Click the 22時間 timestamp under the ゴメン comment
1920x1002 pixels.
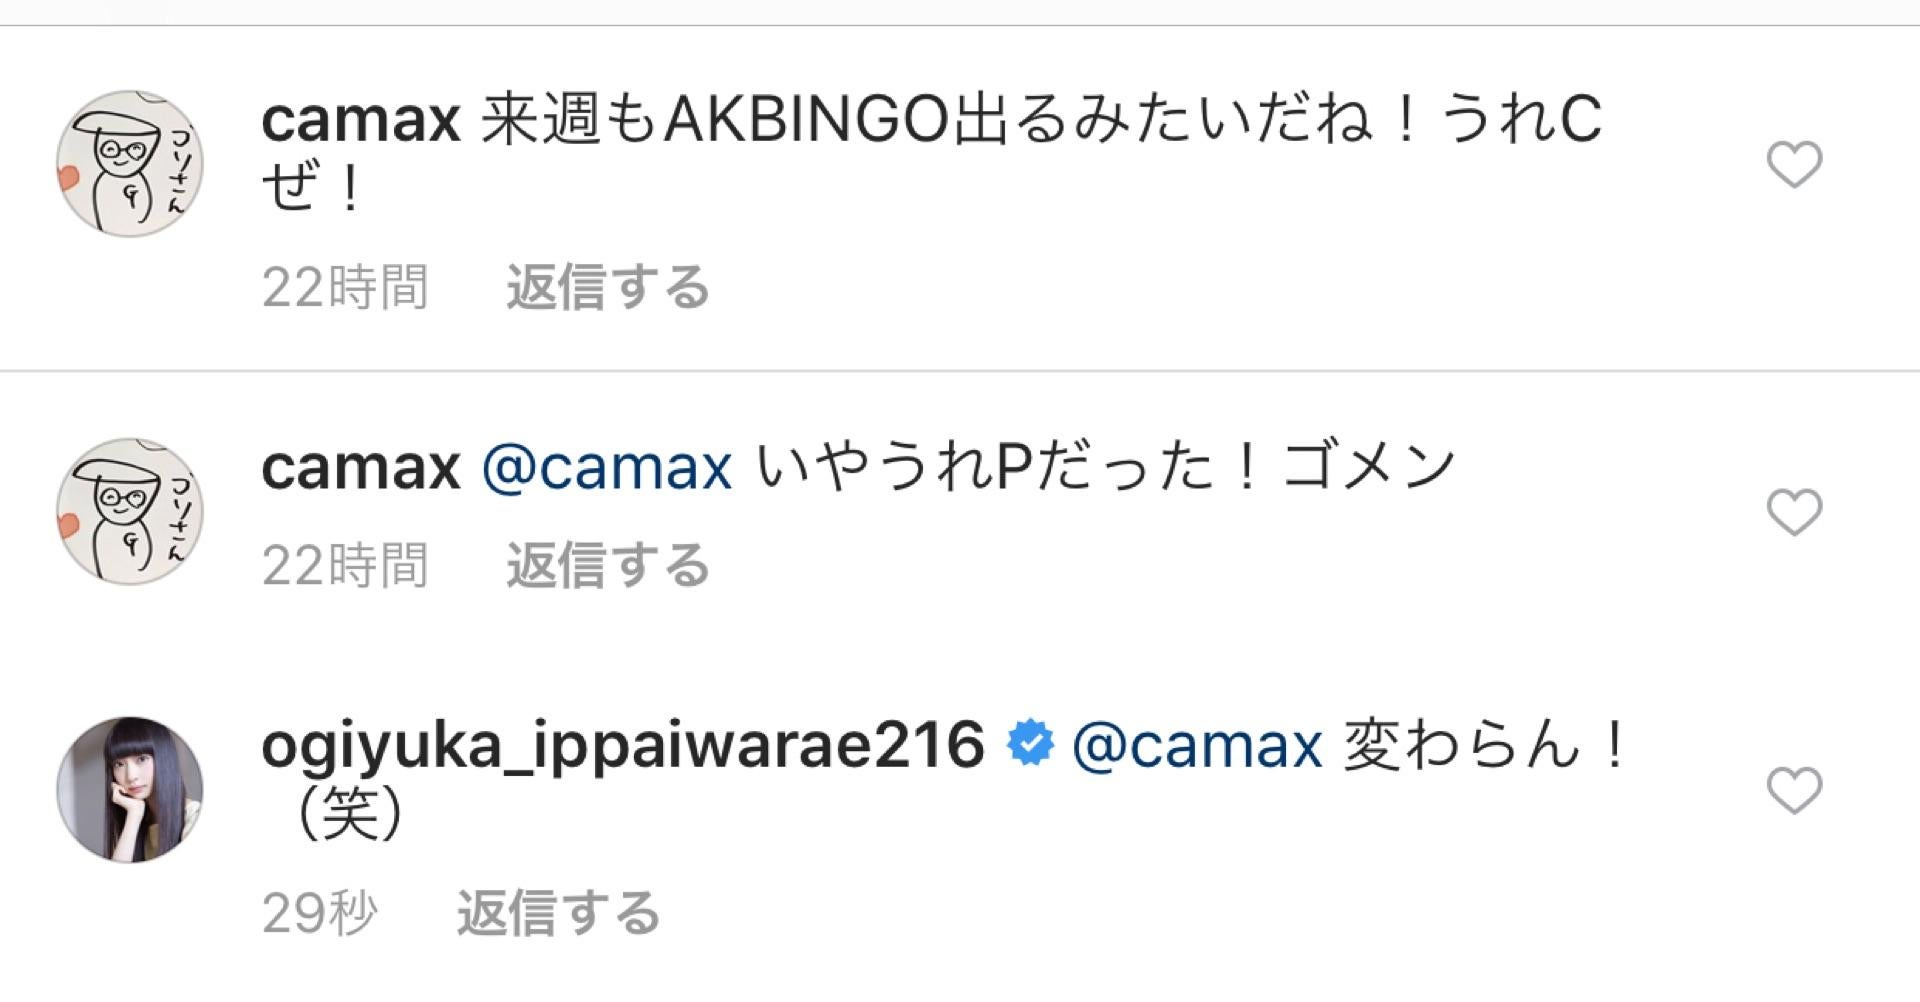pos(345,566)
